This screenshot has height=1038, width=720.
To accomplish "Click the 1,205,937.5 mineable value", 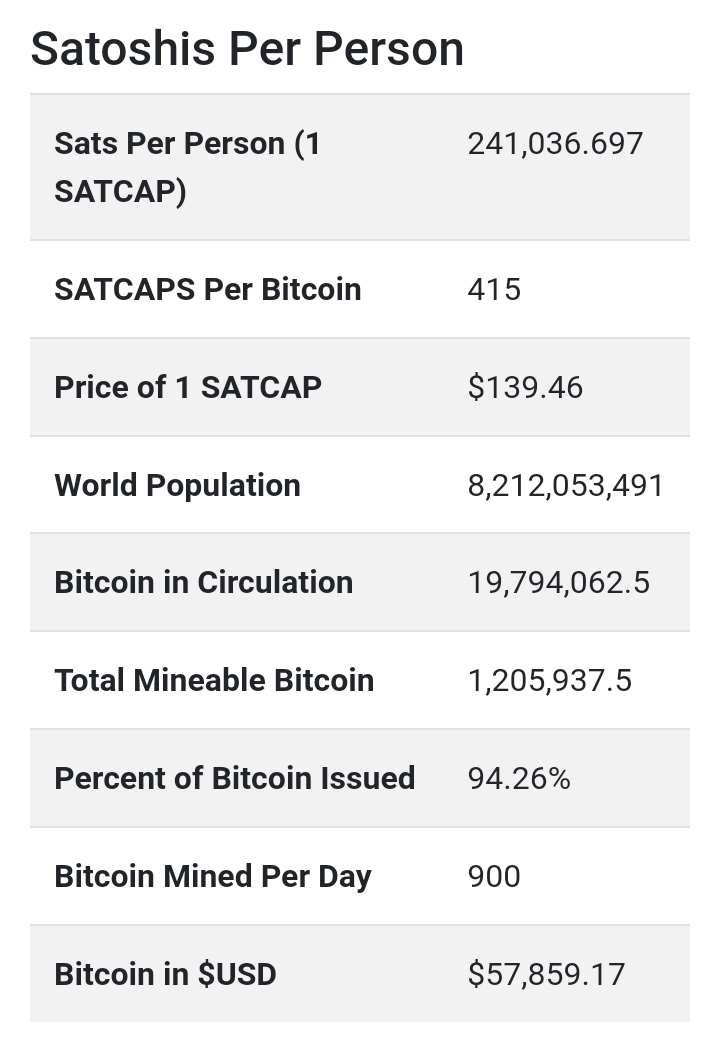I will click(x=549, y=680).
